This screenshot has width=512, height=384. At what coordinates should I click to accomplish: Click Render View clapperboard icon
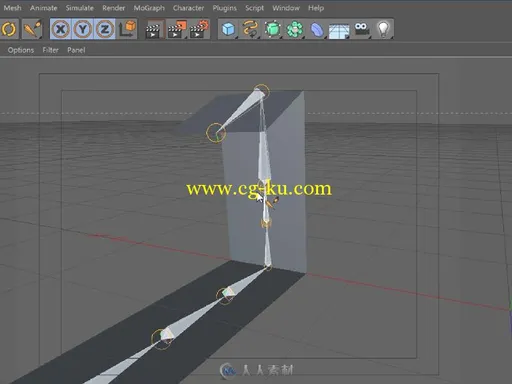[x=154, y=30]
